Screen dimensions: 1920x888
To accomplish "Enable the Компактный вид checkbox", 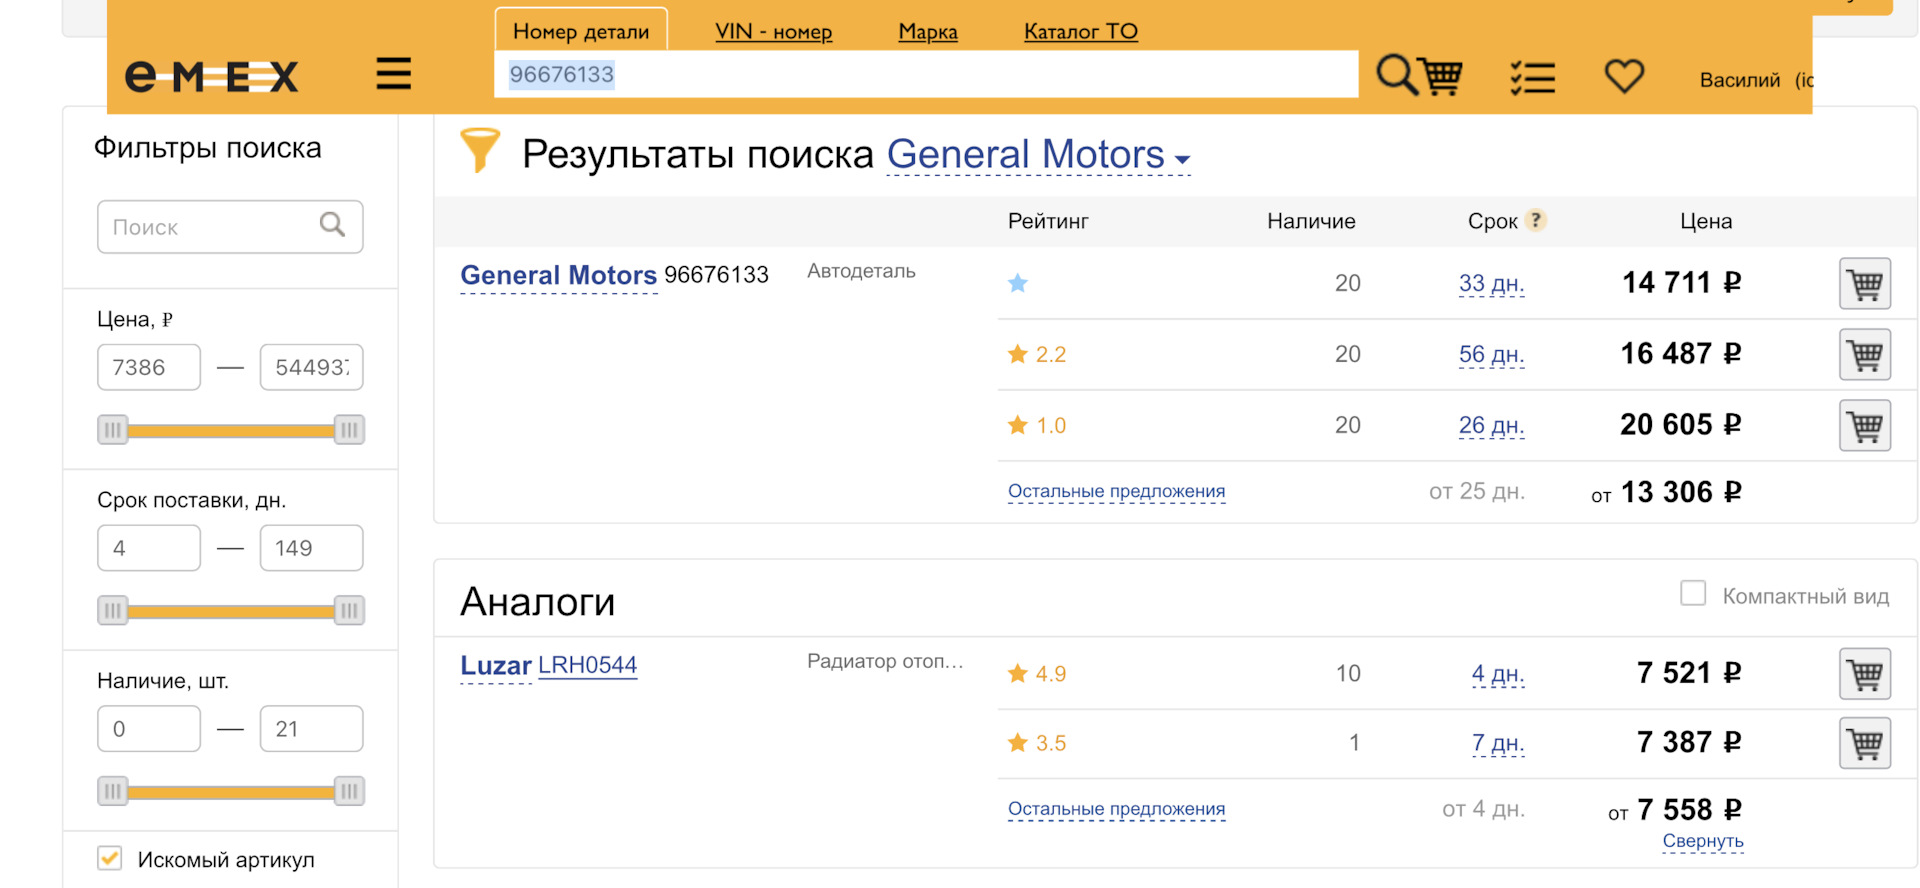I will click(x=1693, y=594).
